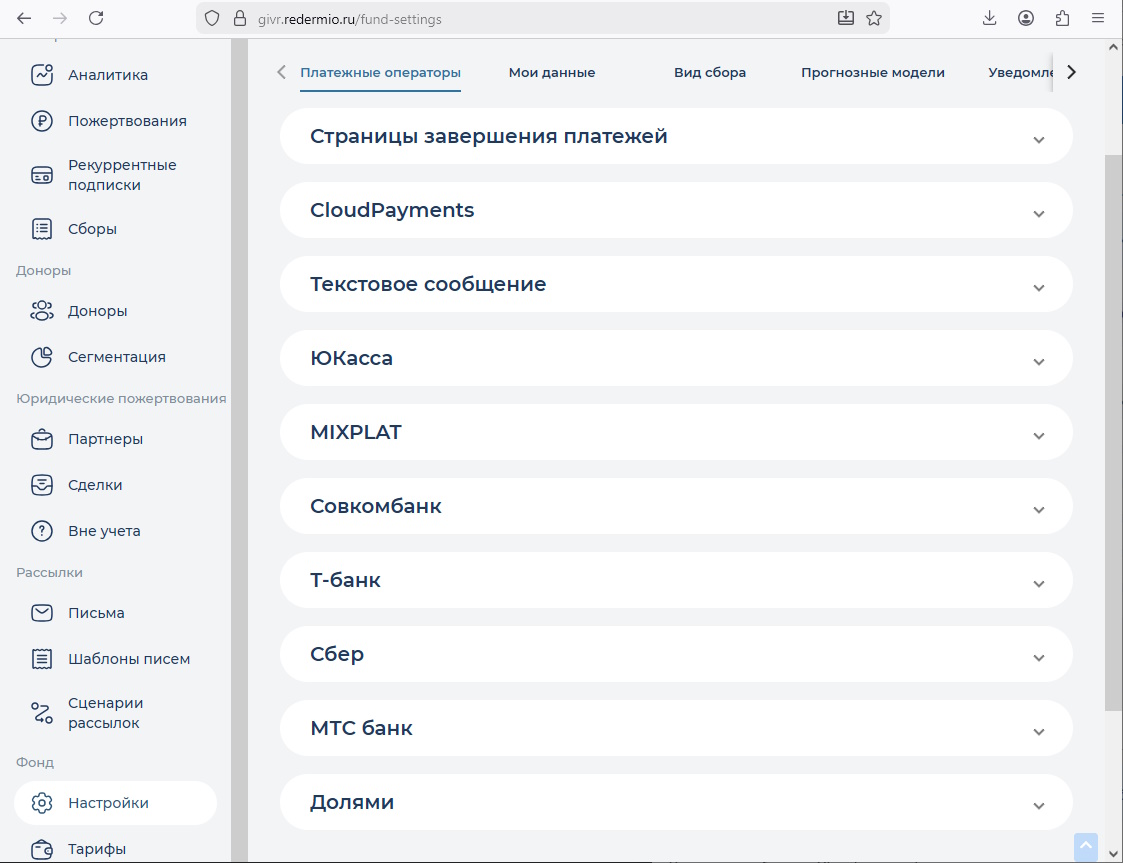Click the document icon for Шаблоны писем
1123x863 pixels.
pyautogui.click(x=42, y=659)
